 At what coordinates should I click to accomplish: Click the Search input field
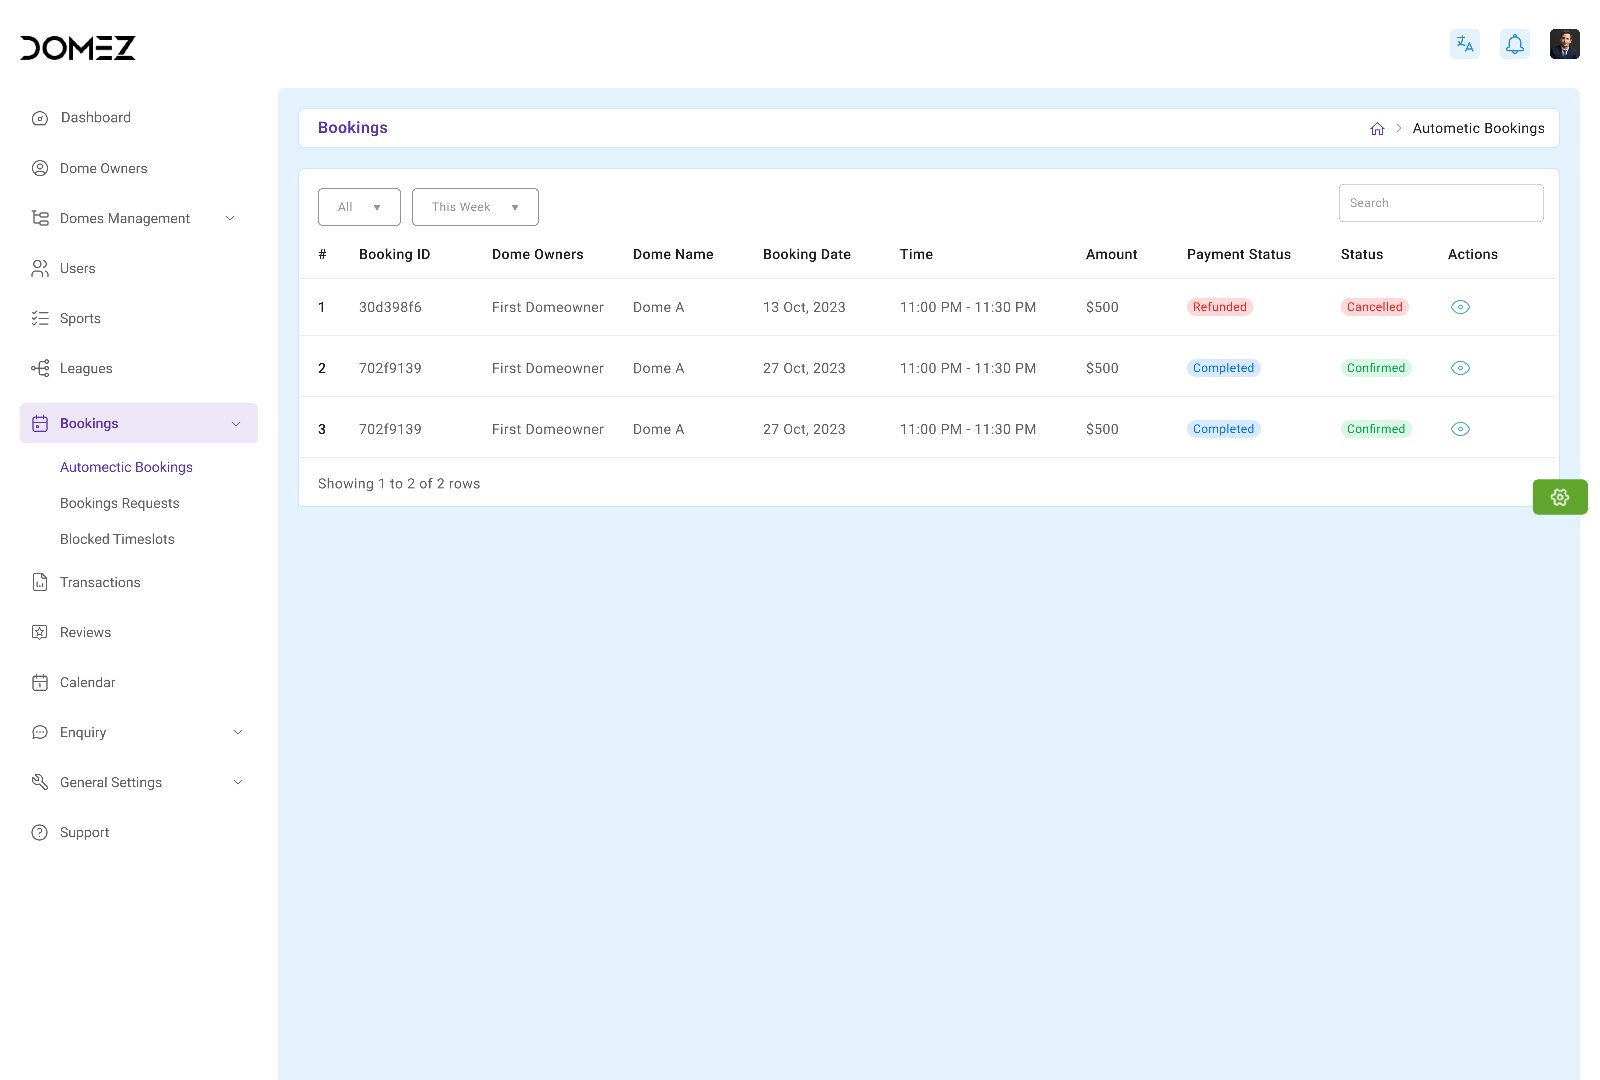(1441, 203)
